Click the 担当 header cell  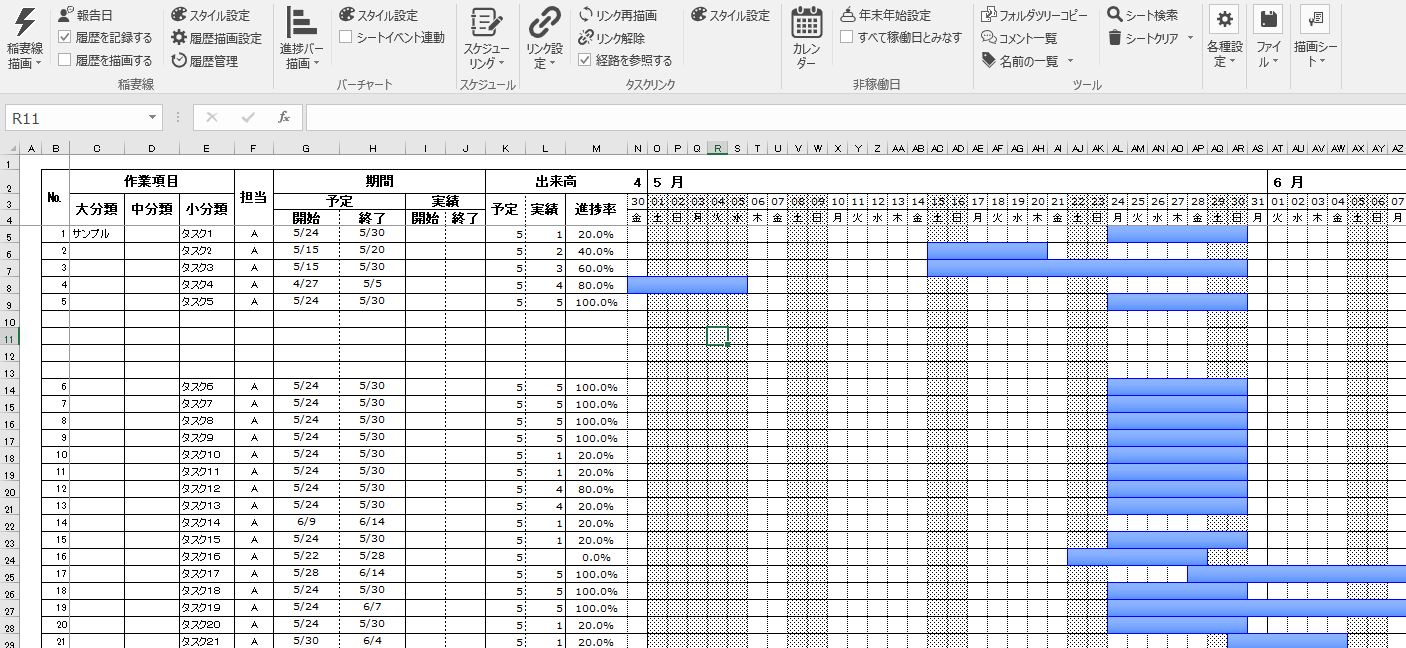pos(254,198)
